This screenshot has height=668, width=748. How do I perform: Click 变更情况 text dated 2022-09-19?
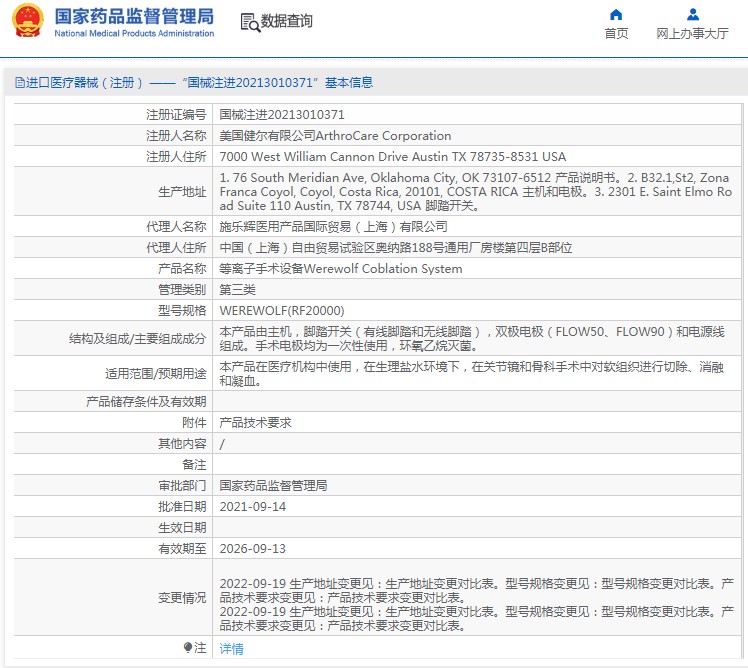tap(477, 604)
